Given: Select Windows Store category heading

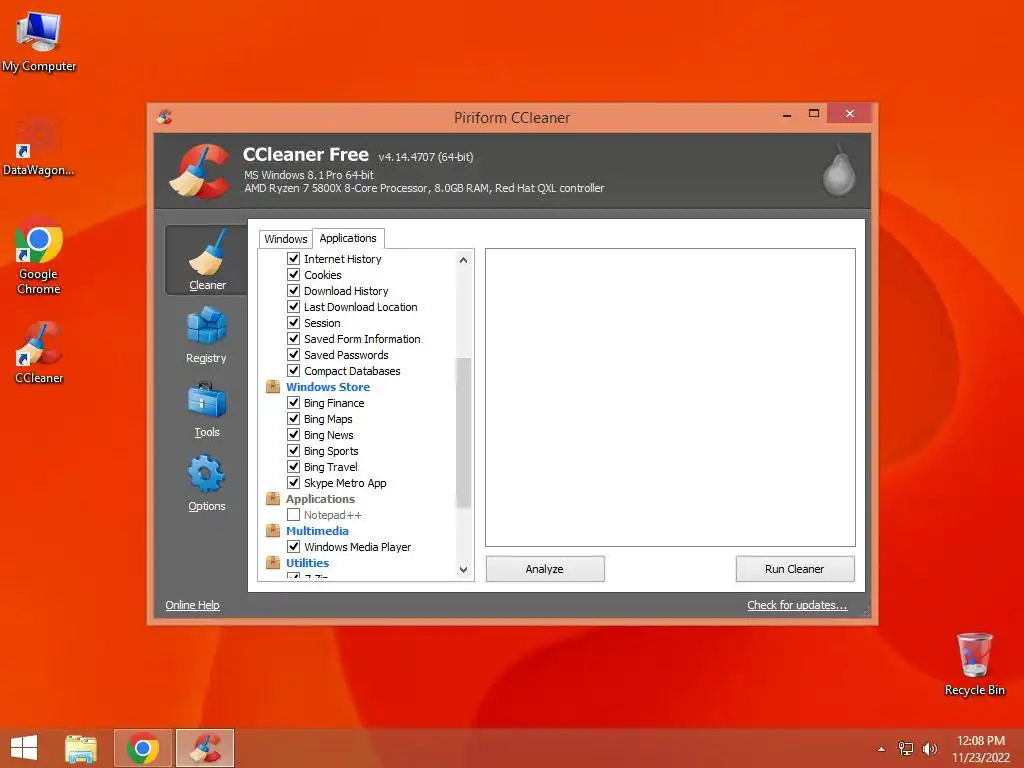Looking at the screenshot, I should [328, 387].
